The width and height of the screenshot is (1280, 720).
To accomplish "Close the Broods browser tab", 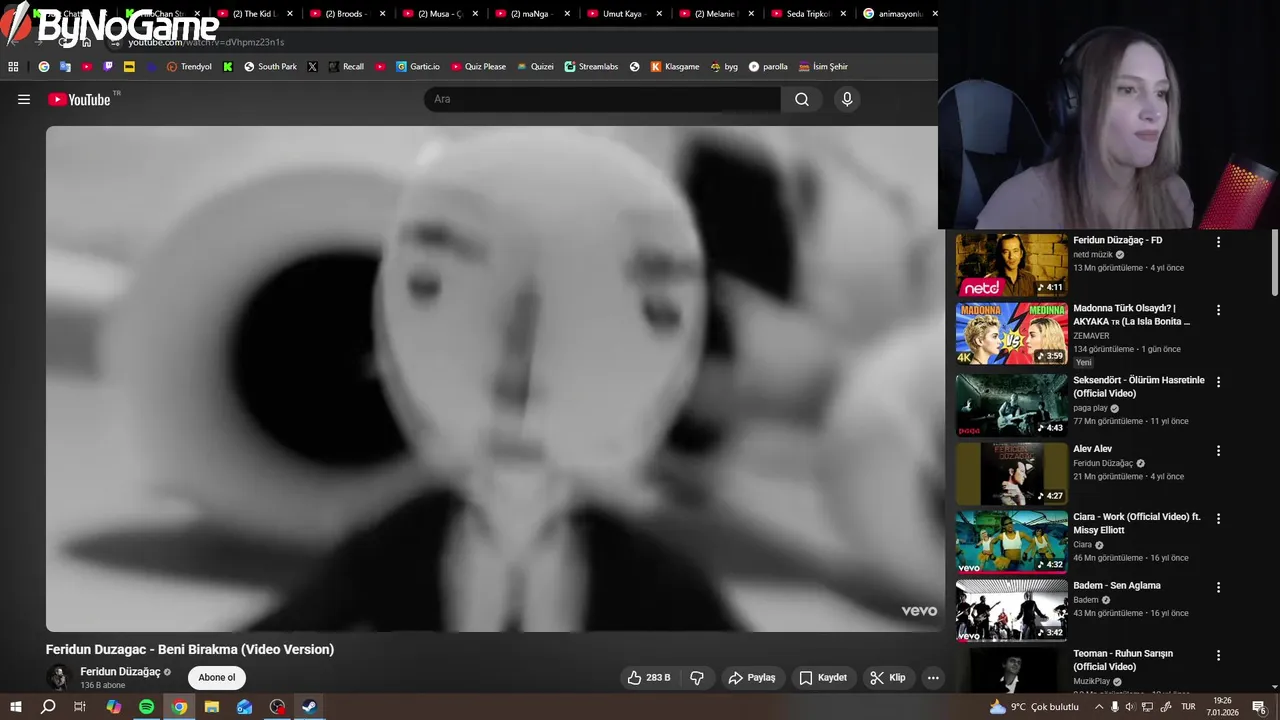I will point(382,14).
